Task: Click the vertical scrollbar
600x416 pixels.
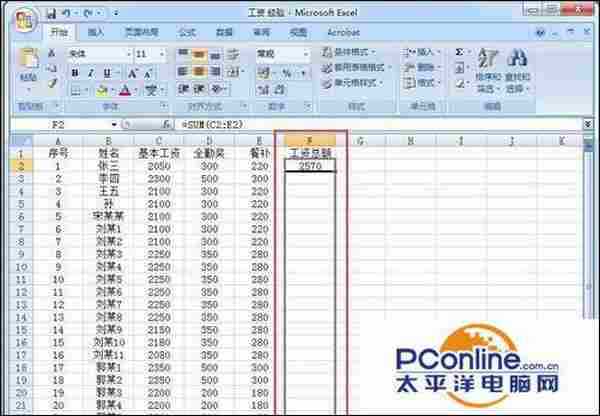Action: (x=589, y=230)
